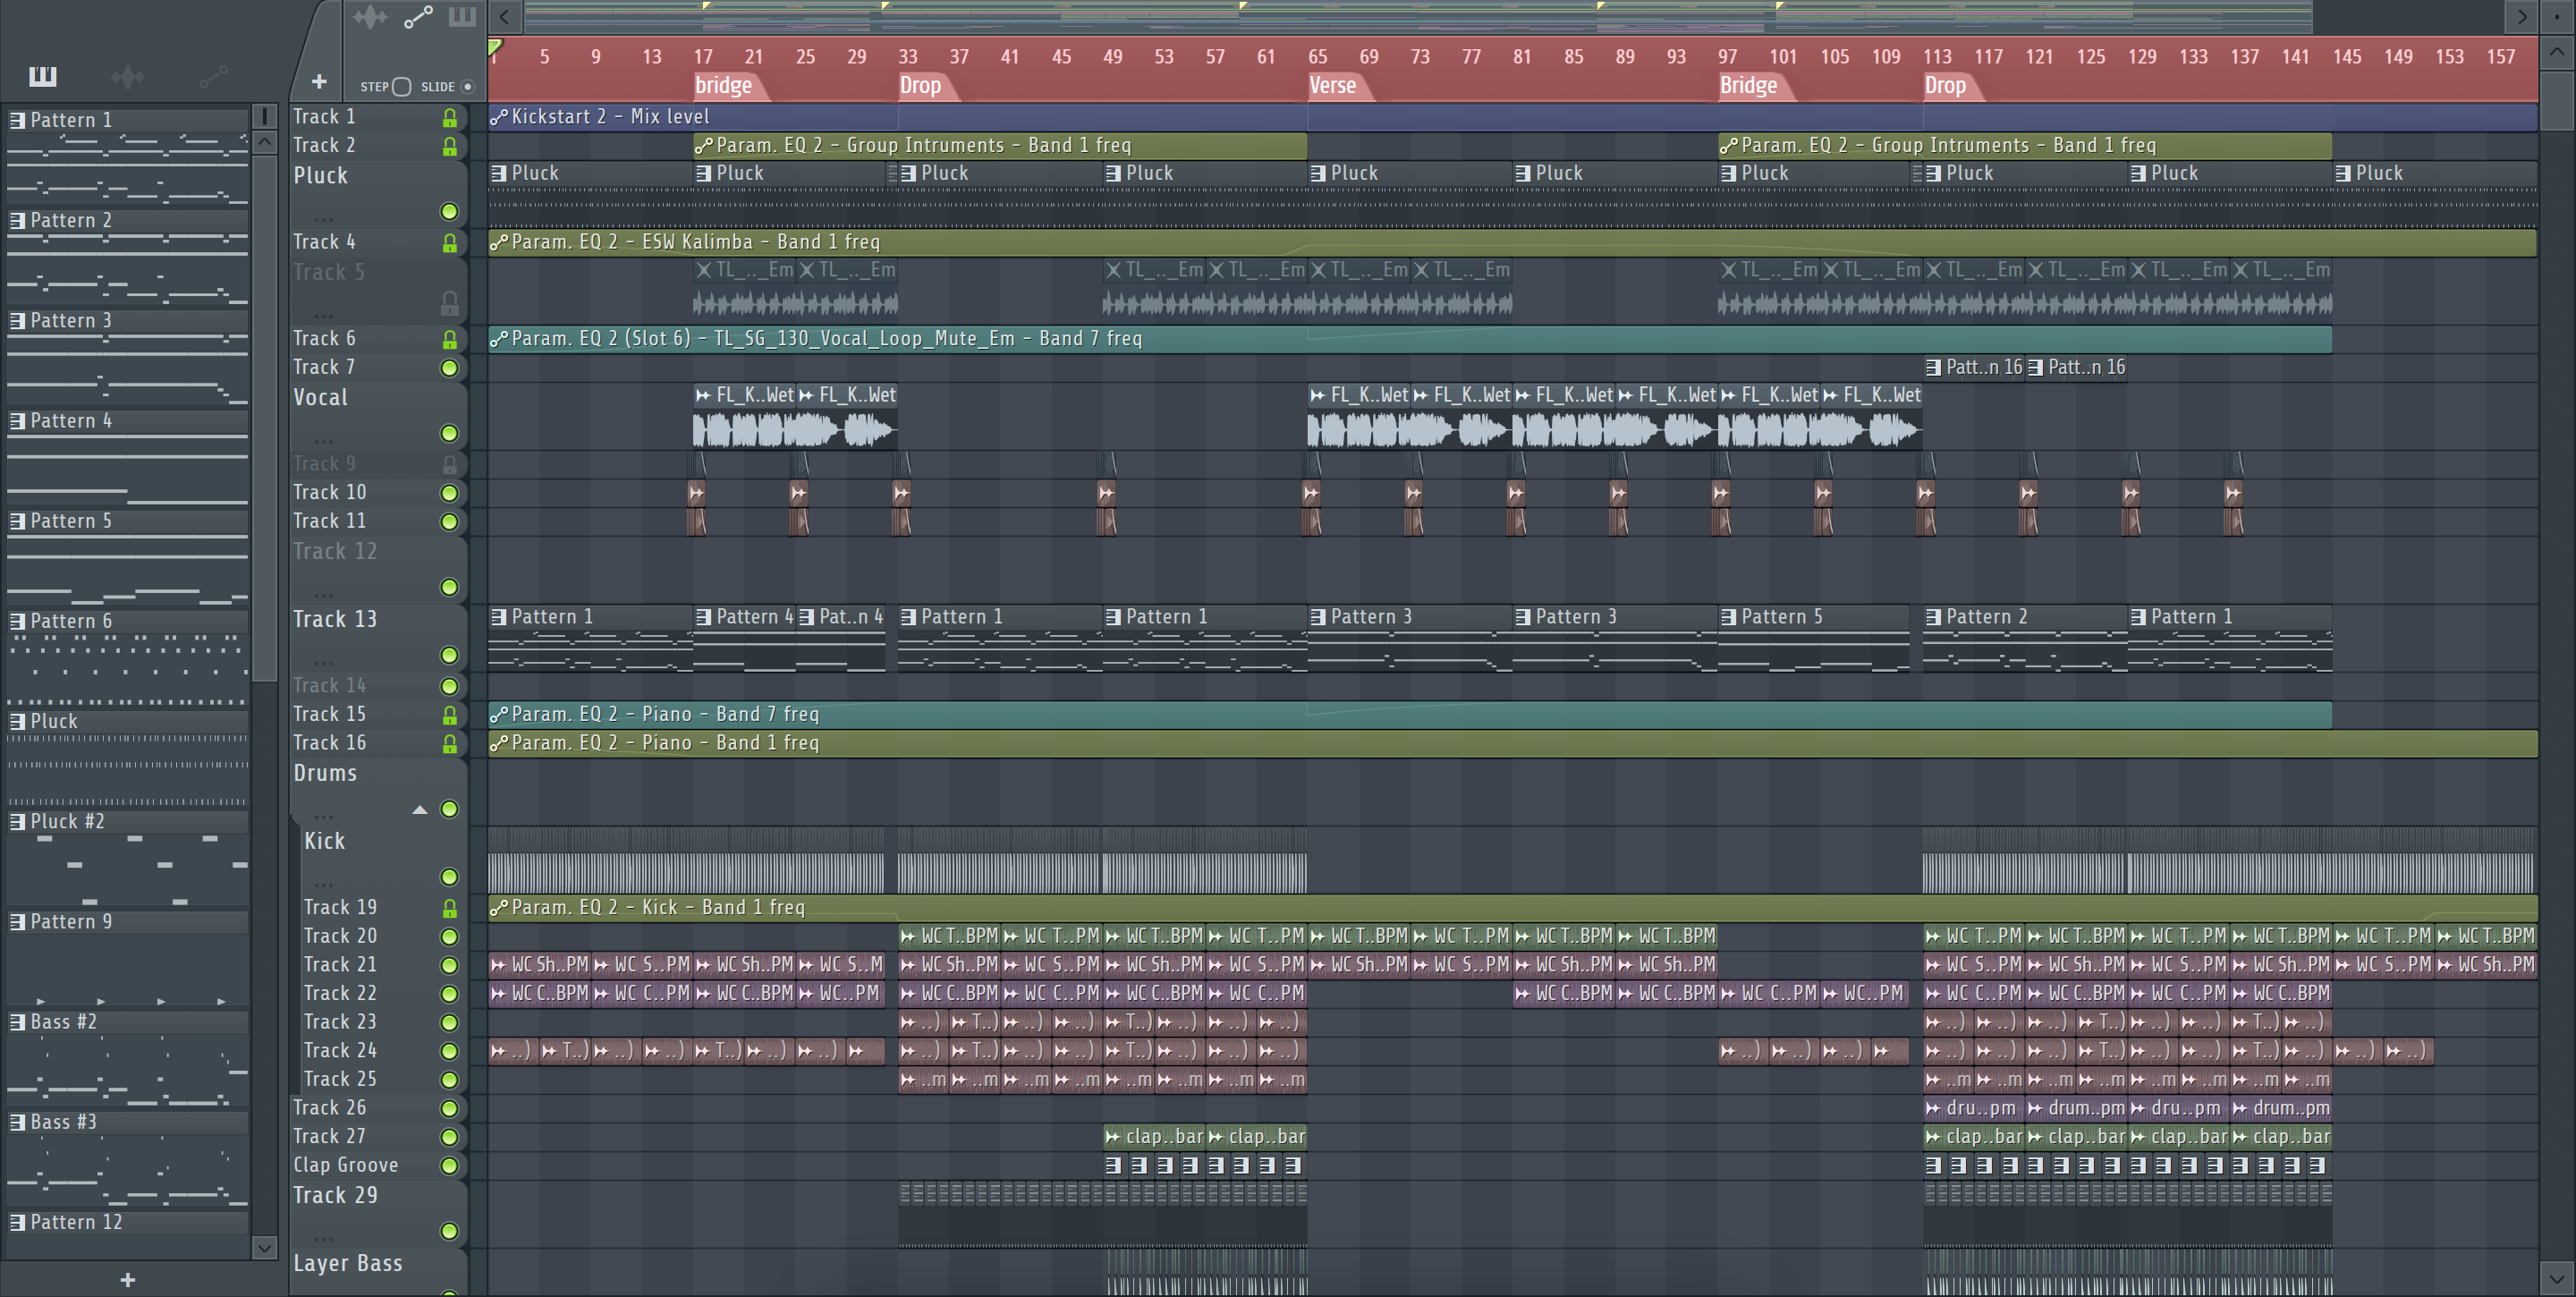Click the lock icon on Track 1

tap(450, 118)
